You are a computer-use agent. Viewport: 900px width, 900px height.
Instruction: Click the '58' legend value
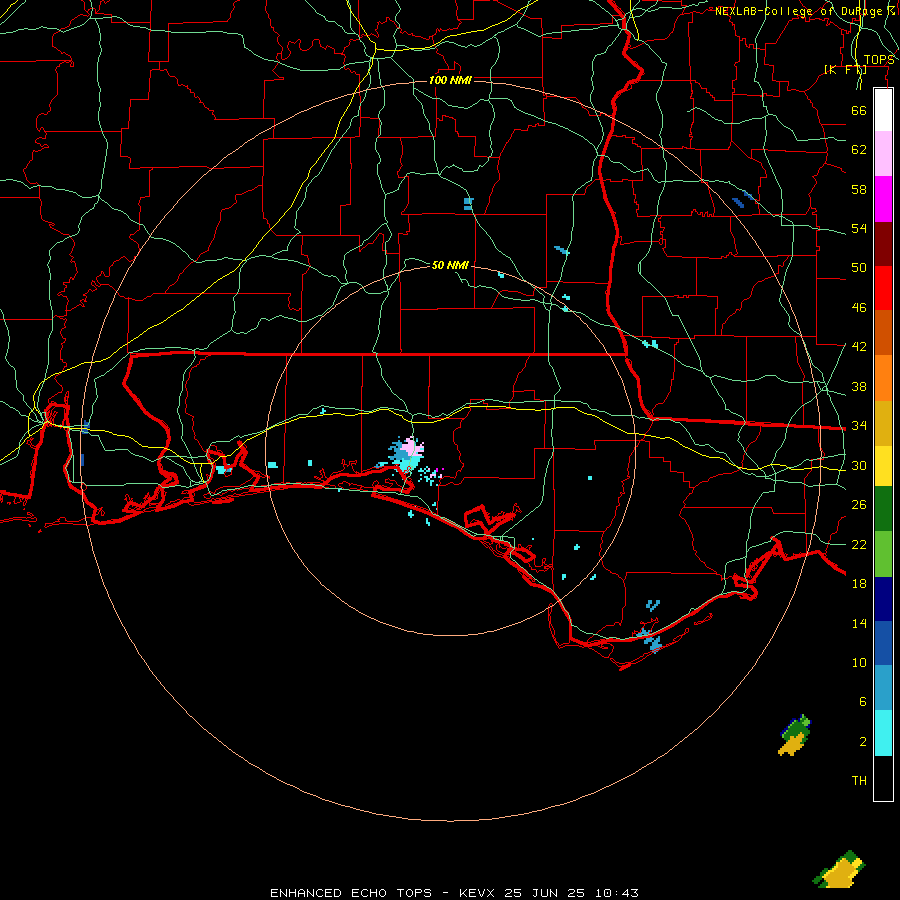pos(859,189)
